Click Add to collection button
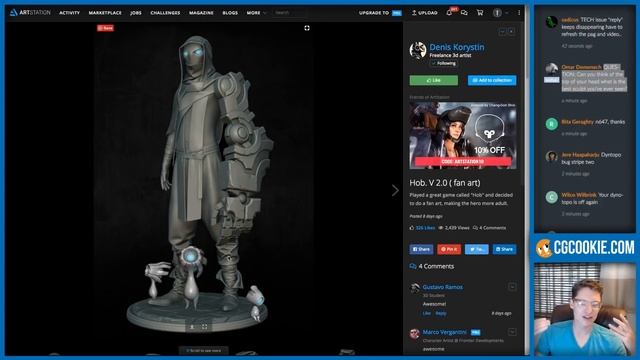This screenshot has width=640, height=360. (492, 80)
